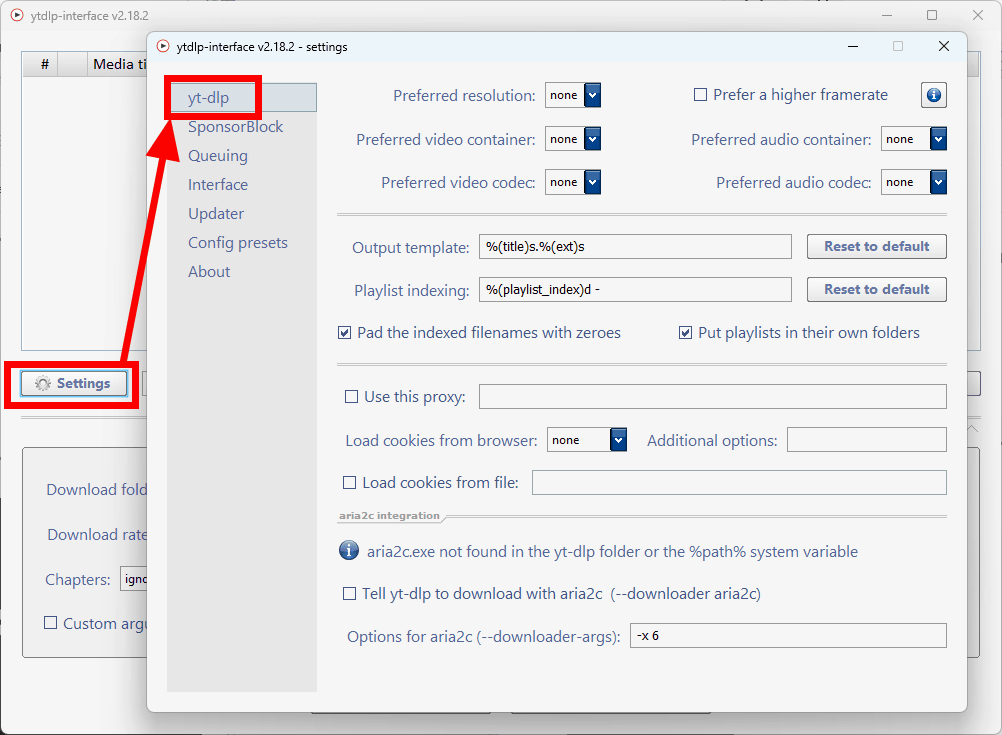Click the blue info icon beside framerate option
The image size is (1002, 735).
[933, 95]
